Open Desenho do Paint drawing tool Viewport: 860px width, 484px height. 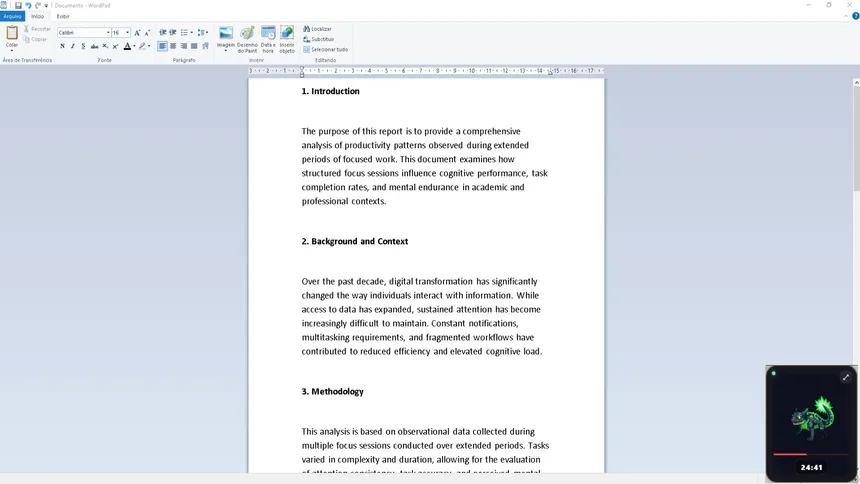coord(247,34)
